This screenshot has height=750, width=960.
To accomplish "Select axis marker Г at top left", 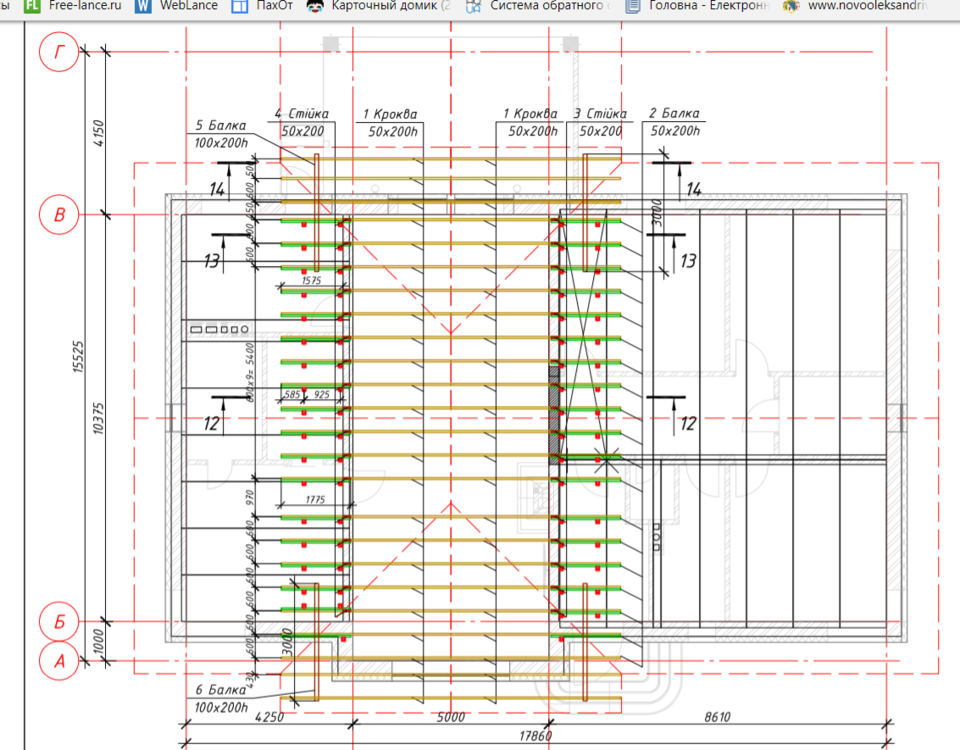I will [x=59, y=51].
